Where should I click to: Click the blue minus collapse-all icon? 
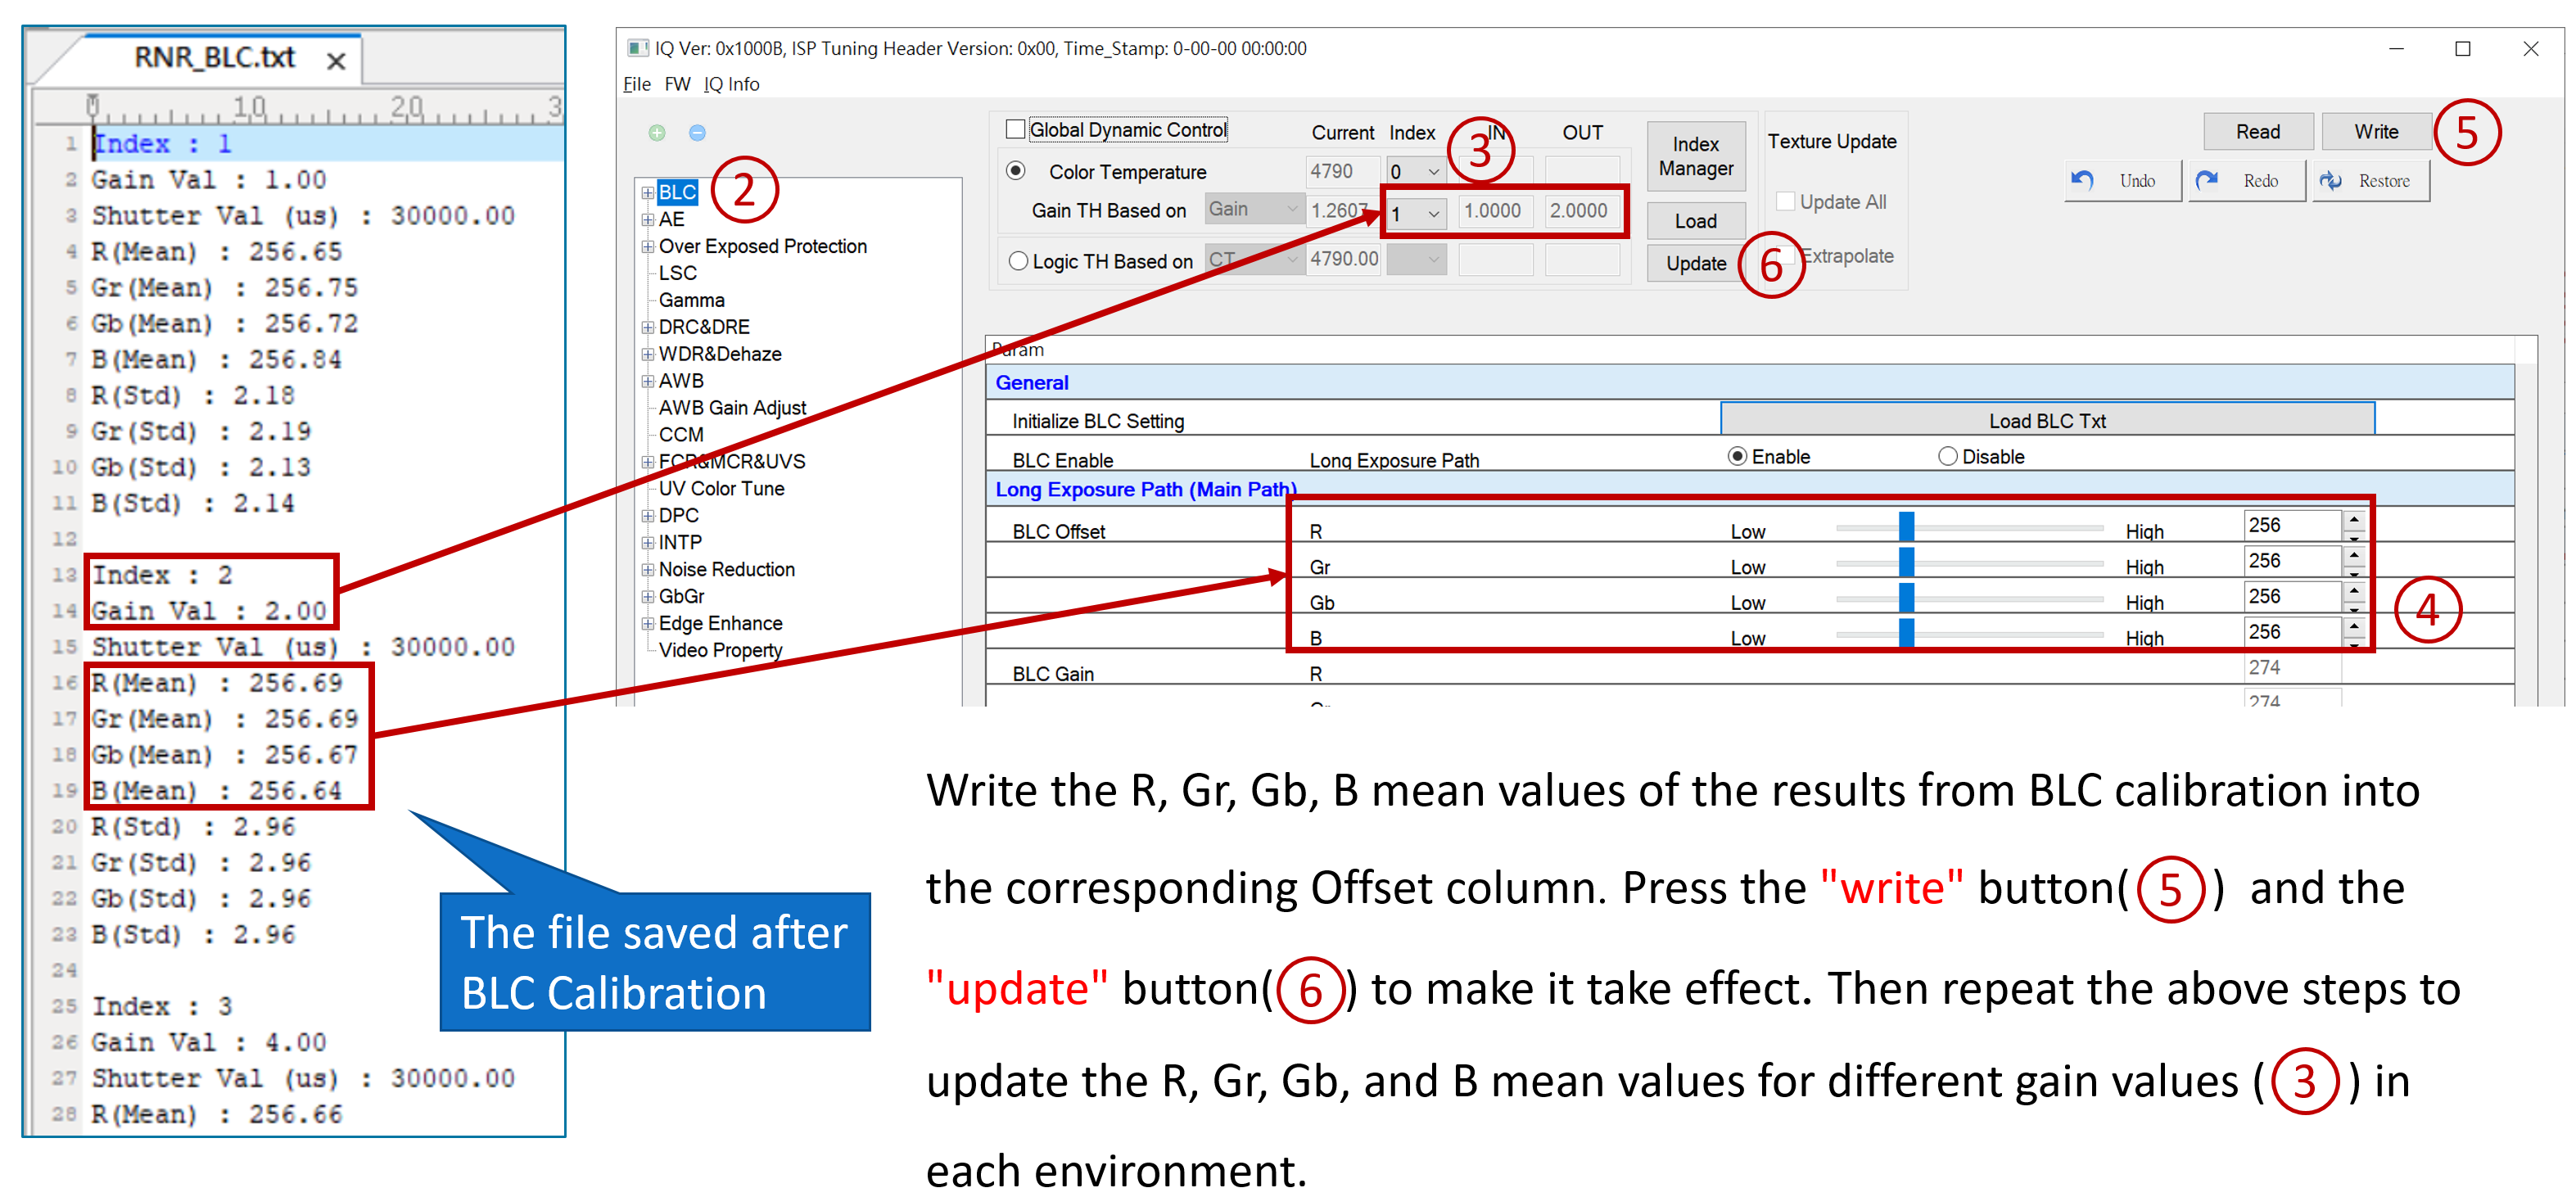point(698,133)
